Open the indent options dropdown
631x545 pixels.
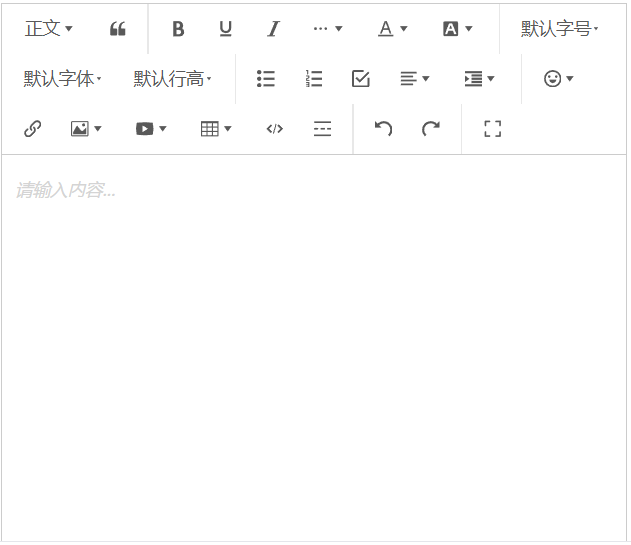(479, 79)
